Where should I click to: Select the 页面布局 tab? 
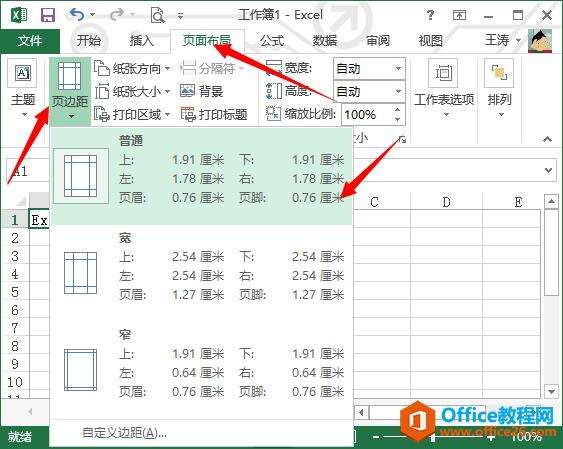(x=207, y=41)
